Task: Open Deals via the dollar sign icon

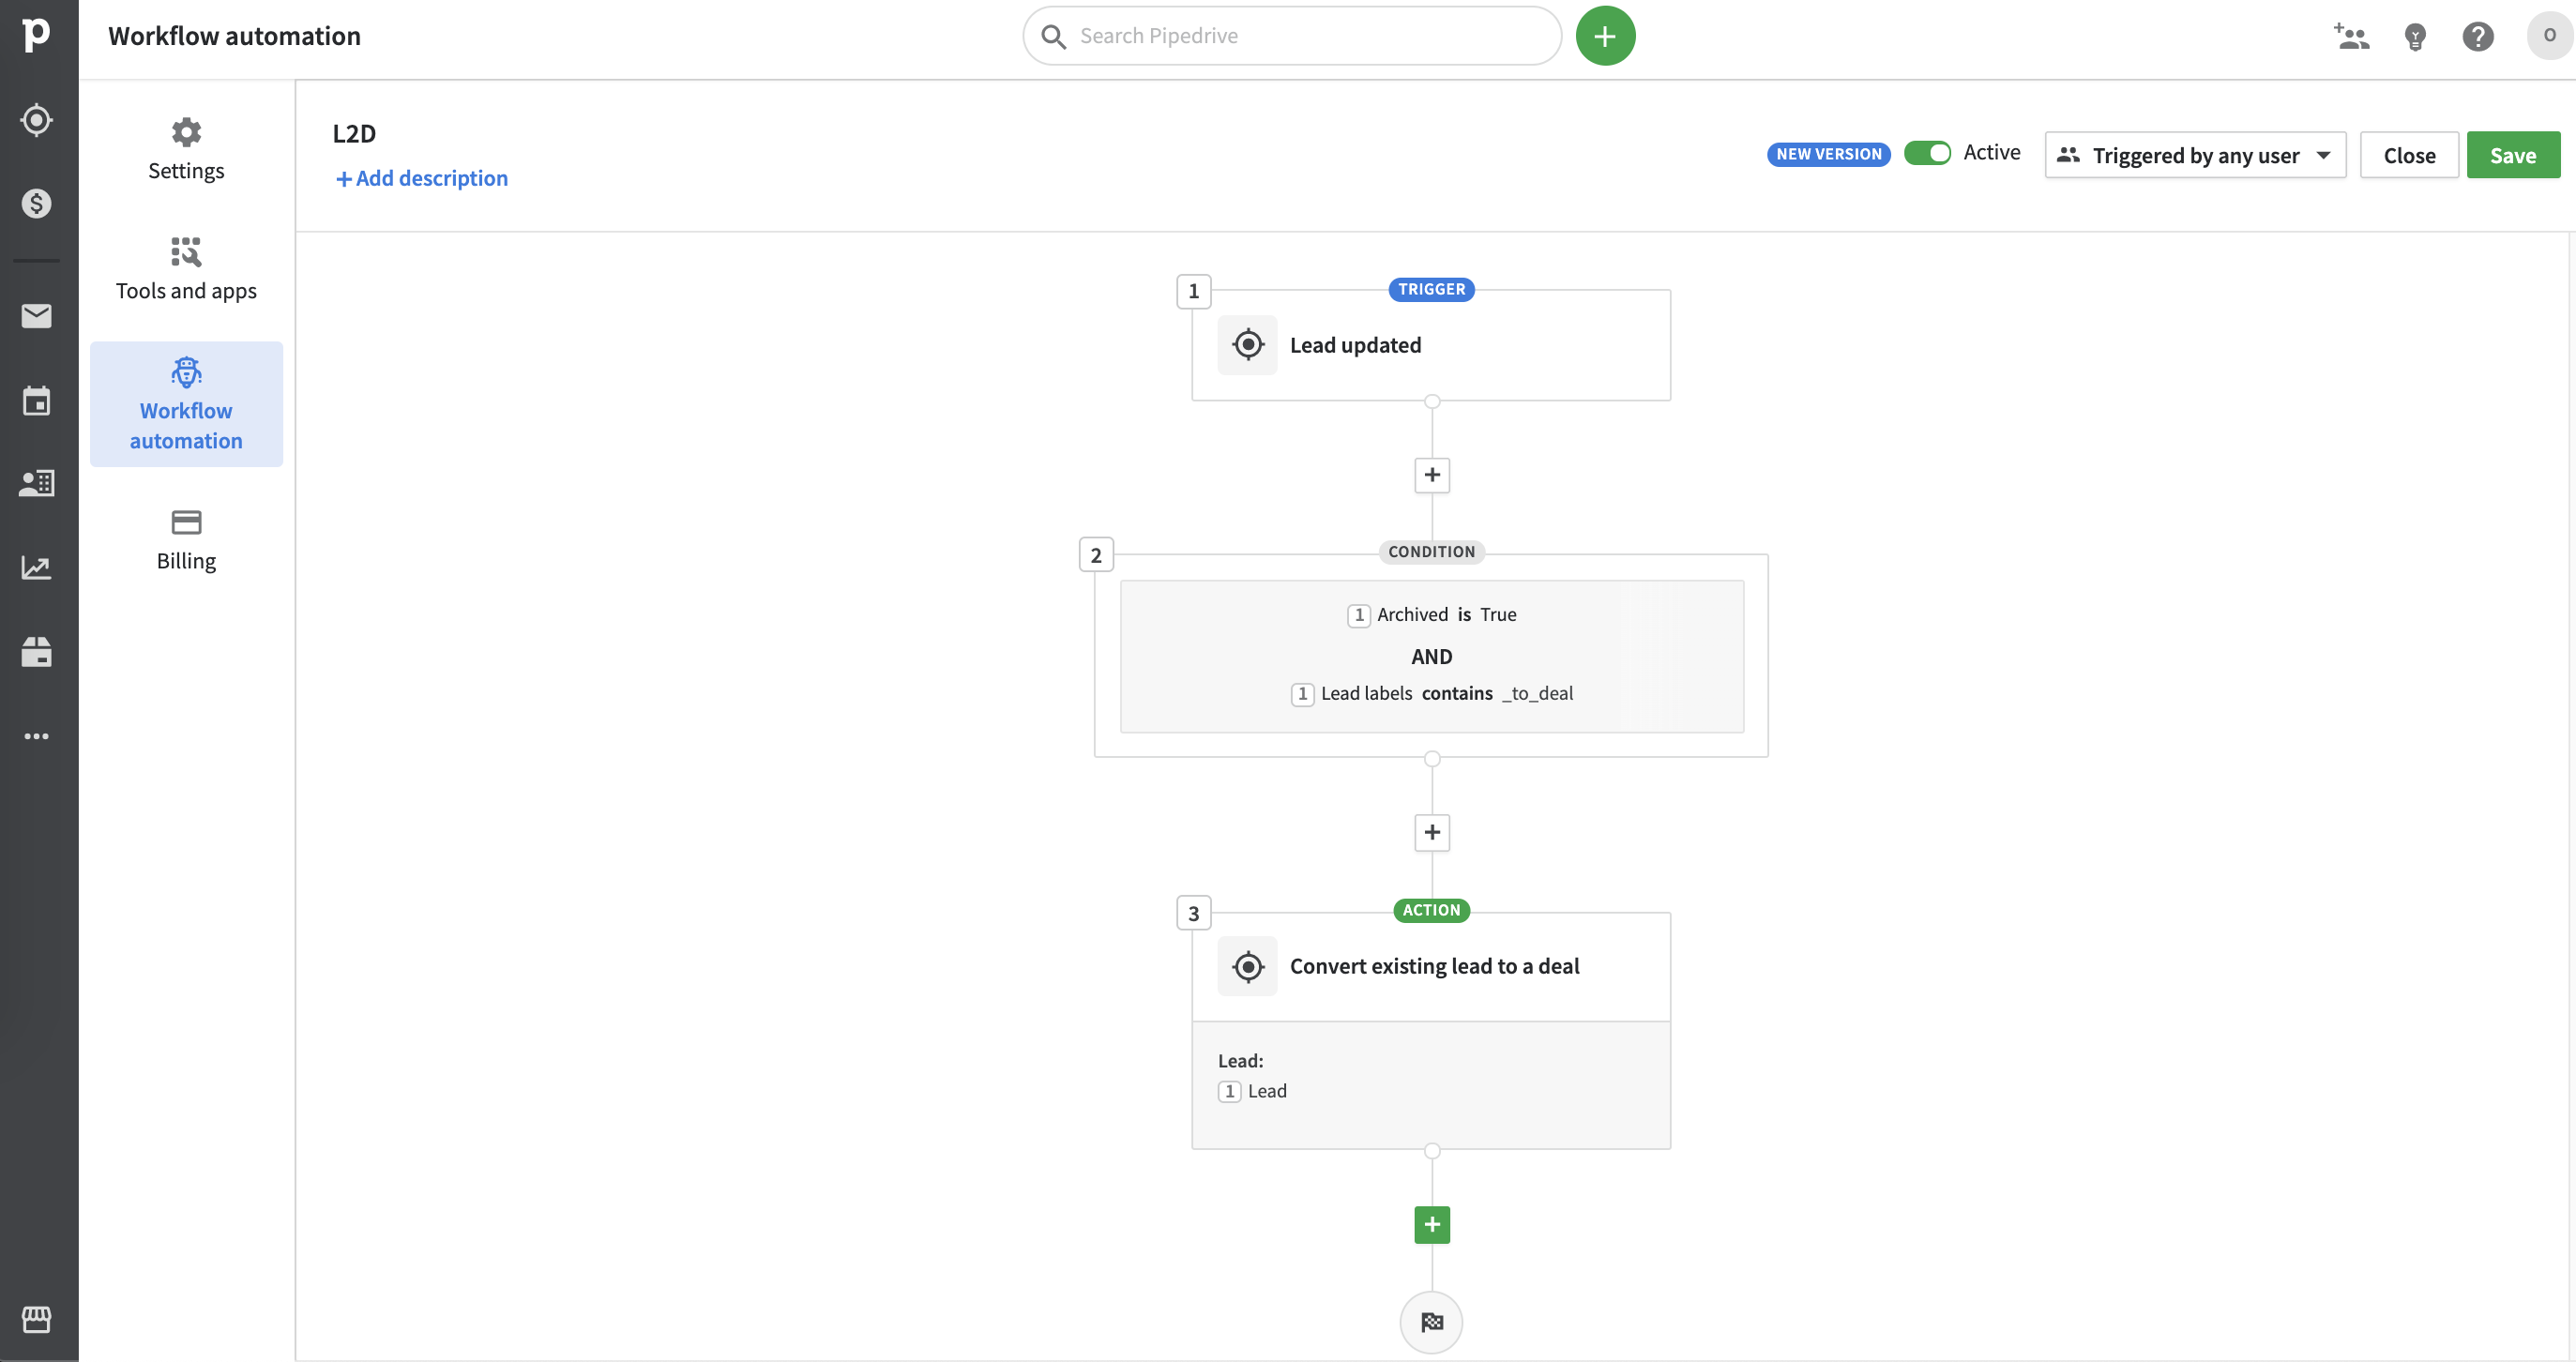Action: pyautogui.click(x=37, y=203)
